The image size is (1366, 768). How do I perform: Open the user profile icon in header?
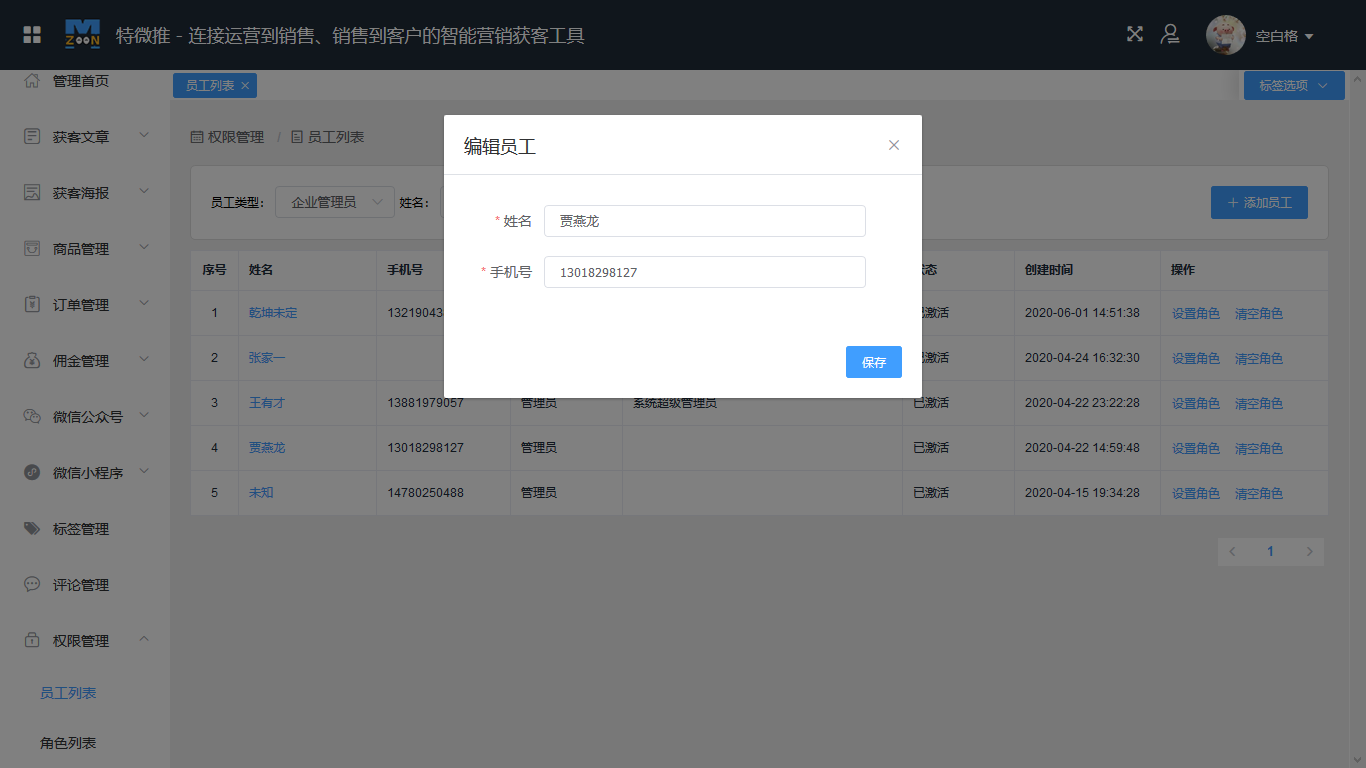pyautogui.click(x=1169, y=34)
